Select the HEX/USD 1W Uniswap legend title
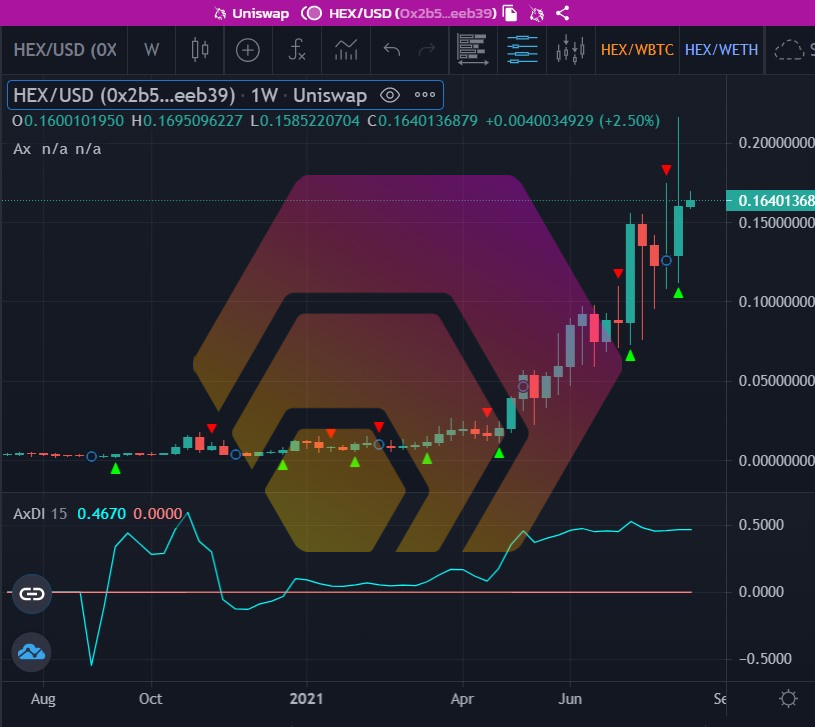Image resolution: width=815 pixels, height=727 pixels. click(x=190, y=95)
